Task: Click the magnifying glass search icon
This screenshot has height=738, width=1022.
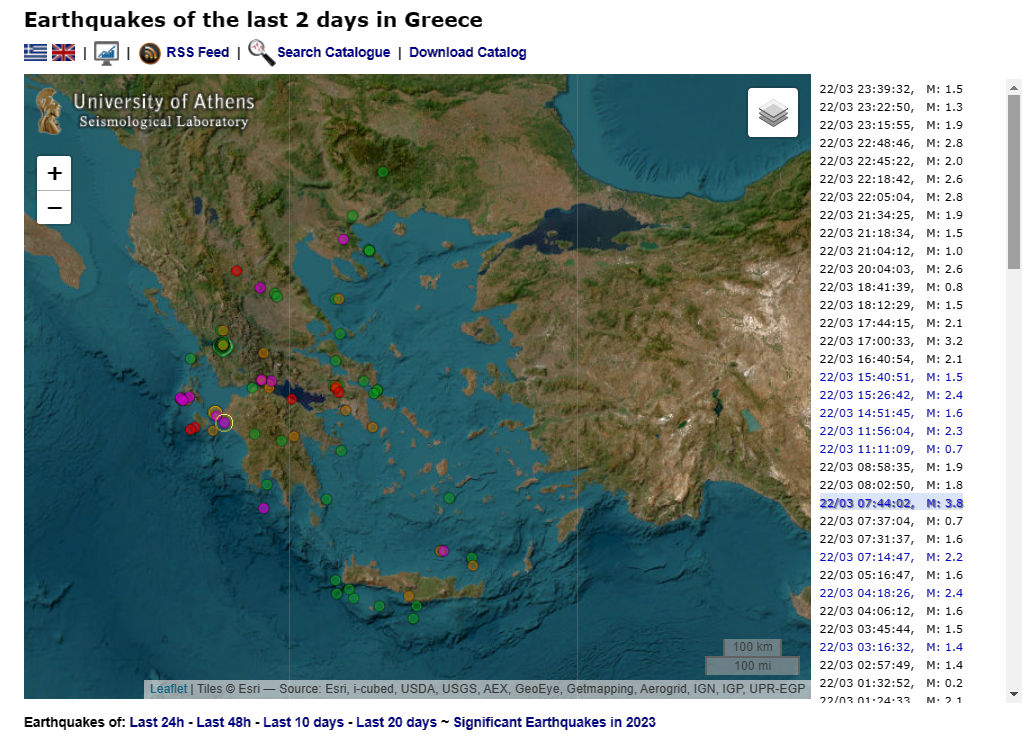Action: pyautogui.click(x=261, y=53)
